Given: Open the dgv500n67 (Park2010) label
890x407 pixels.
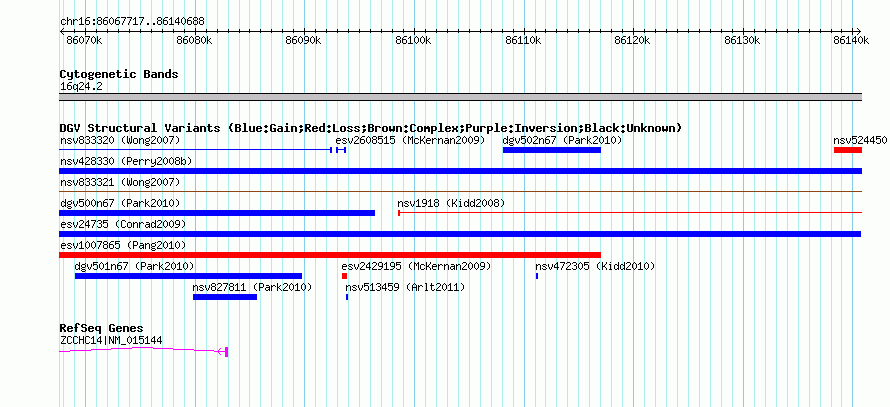Looking at the screenshot, I should (x=120, y=203).
